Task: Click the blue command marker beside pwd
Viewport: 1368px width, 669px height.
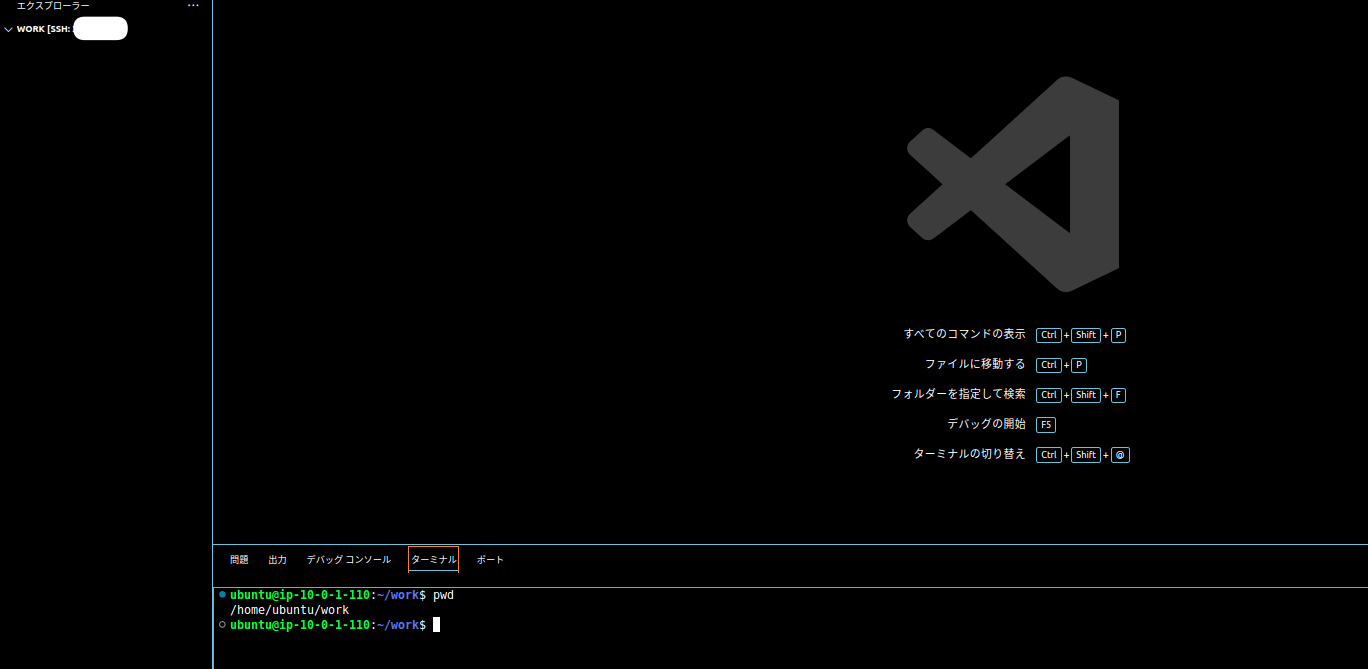Action: 222,594
